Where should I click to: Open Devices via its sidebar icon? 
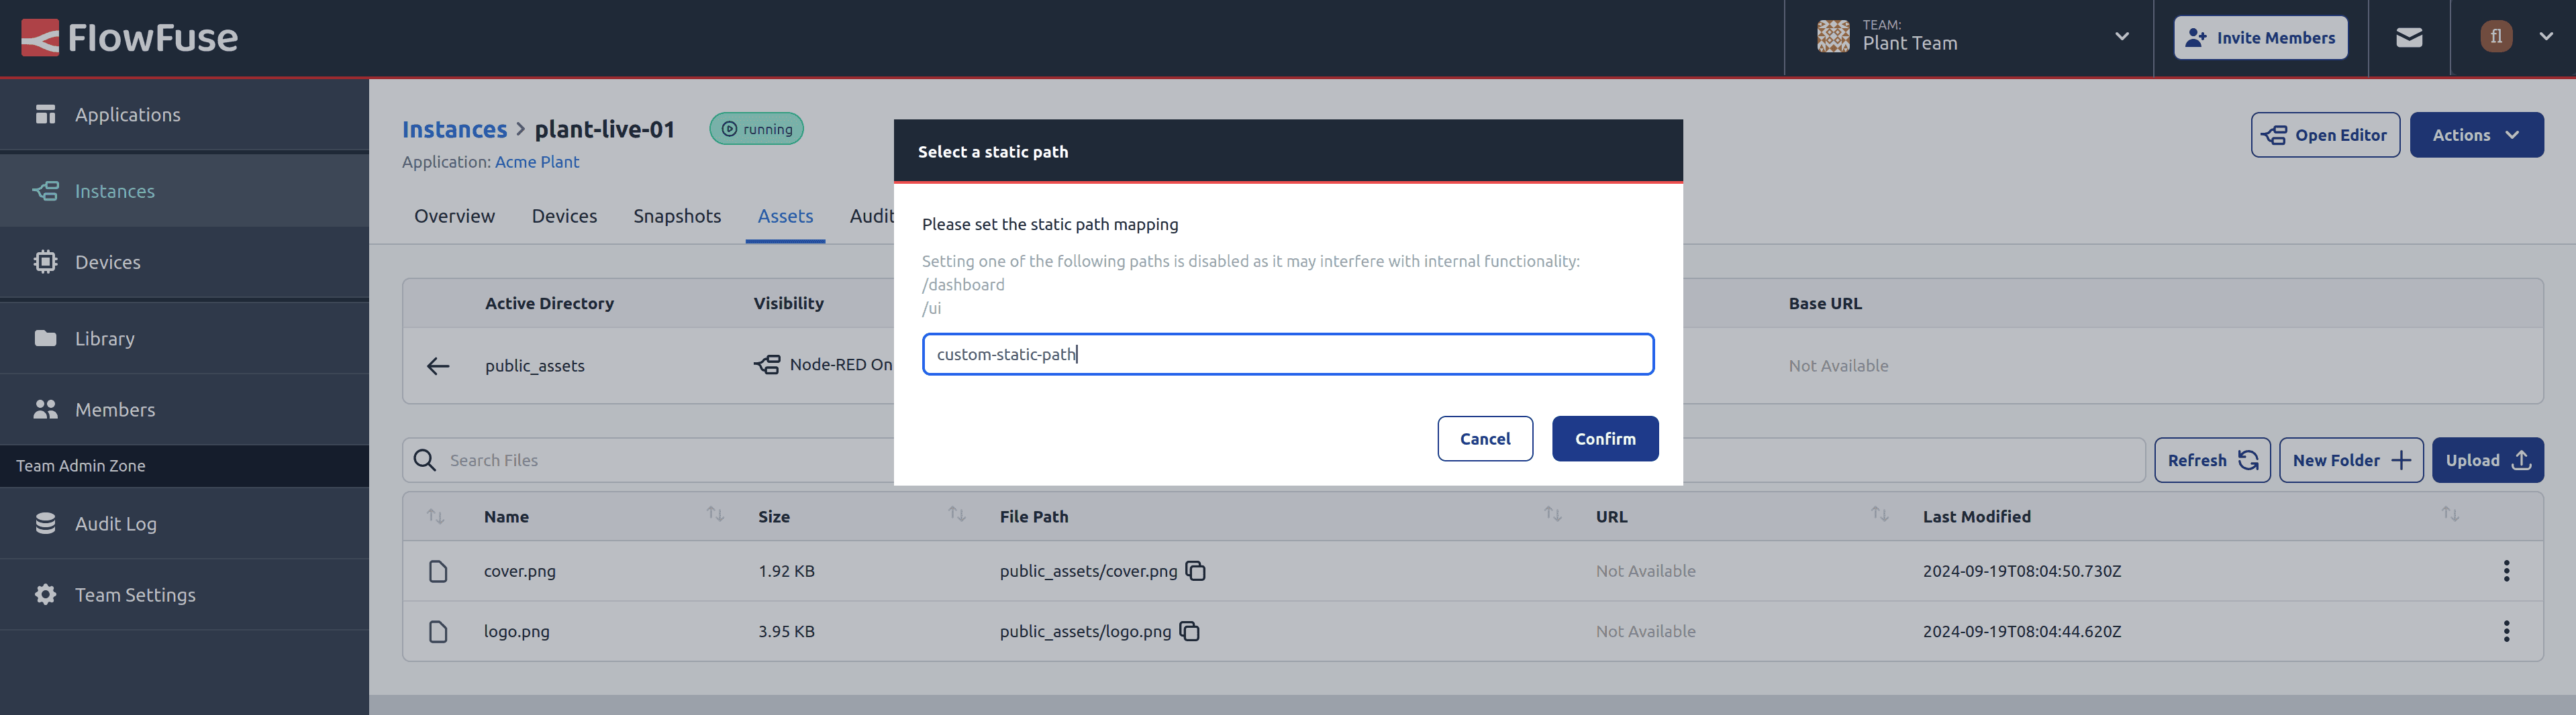46,261
